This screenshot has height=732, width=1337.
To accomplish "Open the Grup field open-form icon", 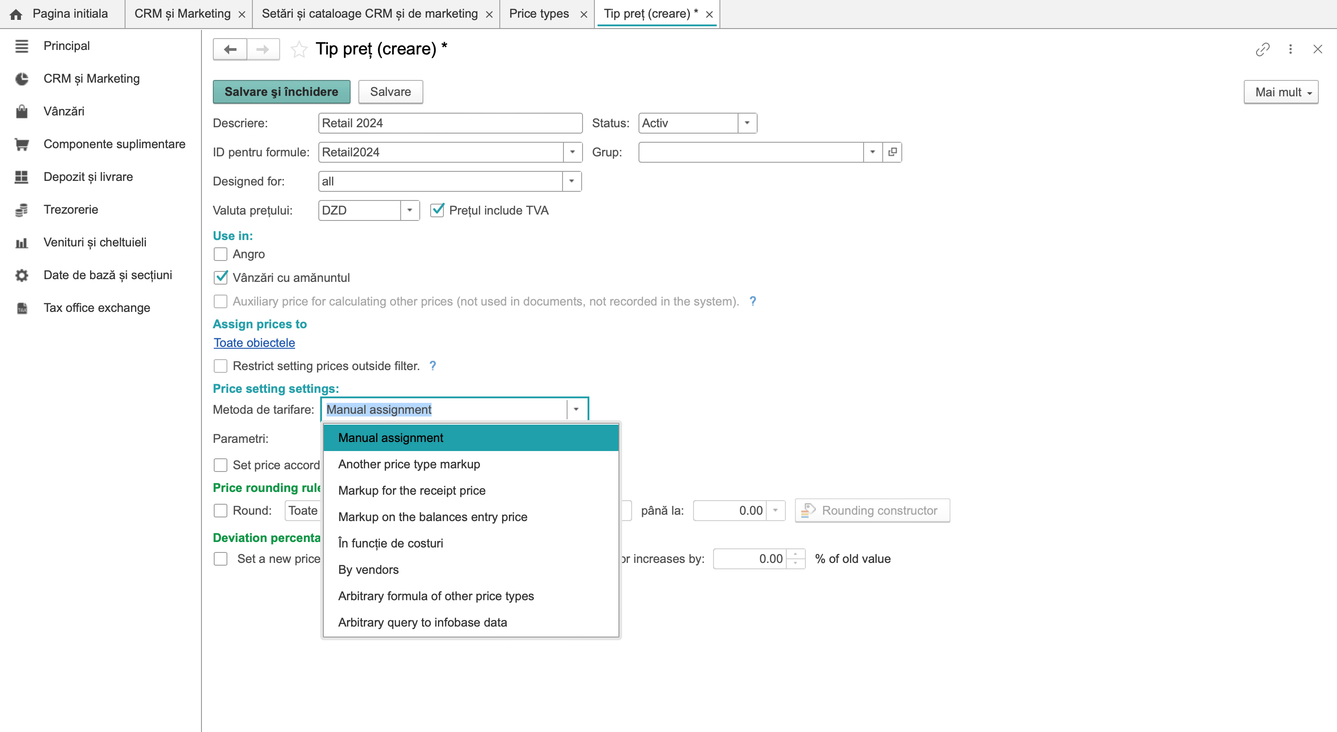I will coord(893,152).
